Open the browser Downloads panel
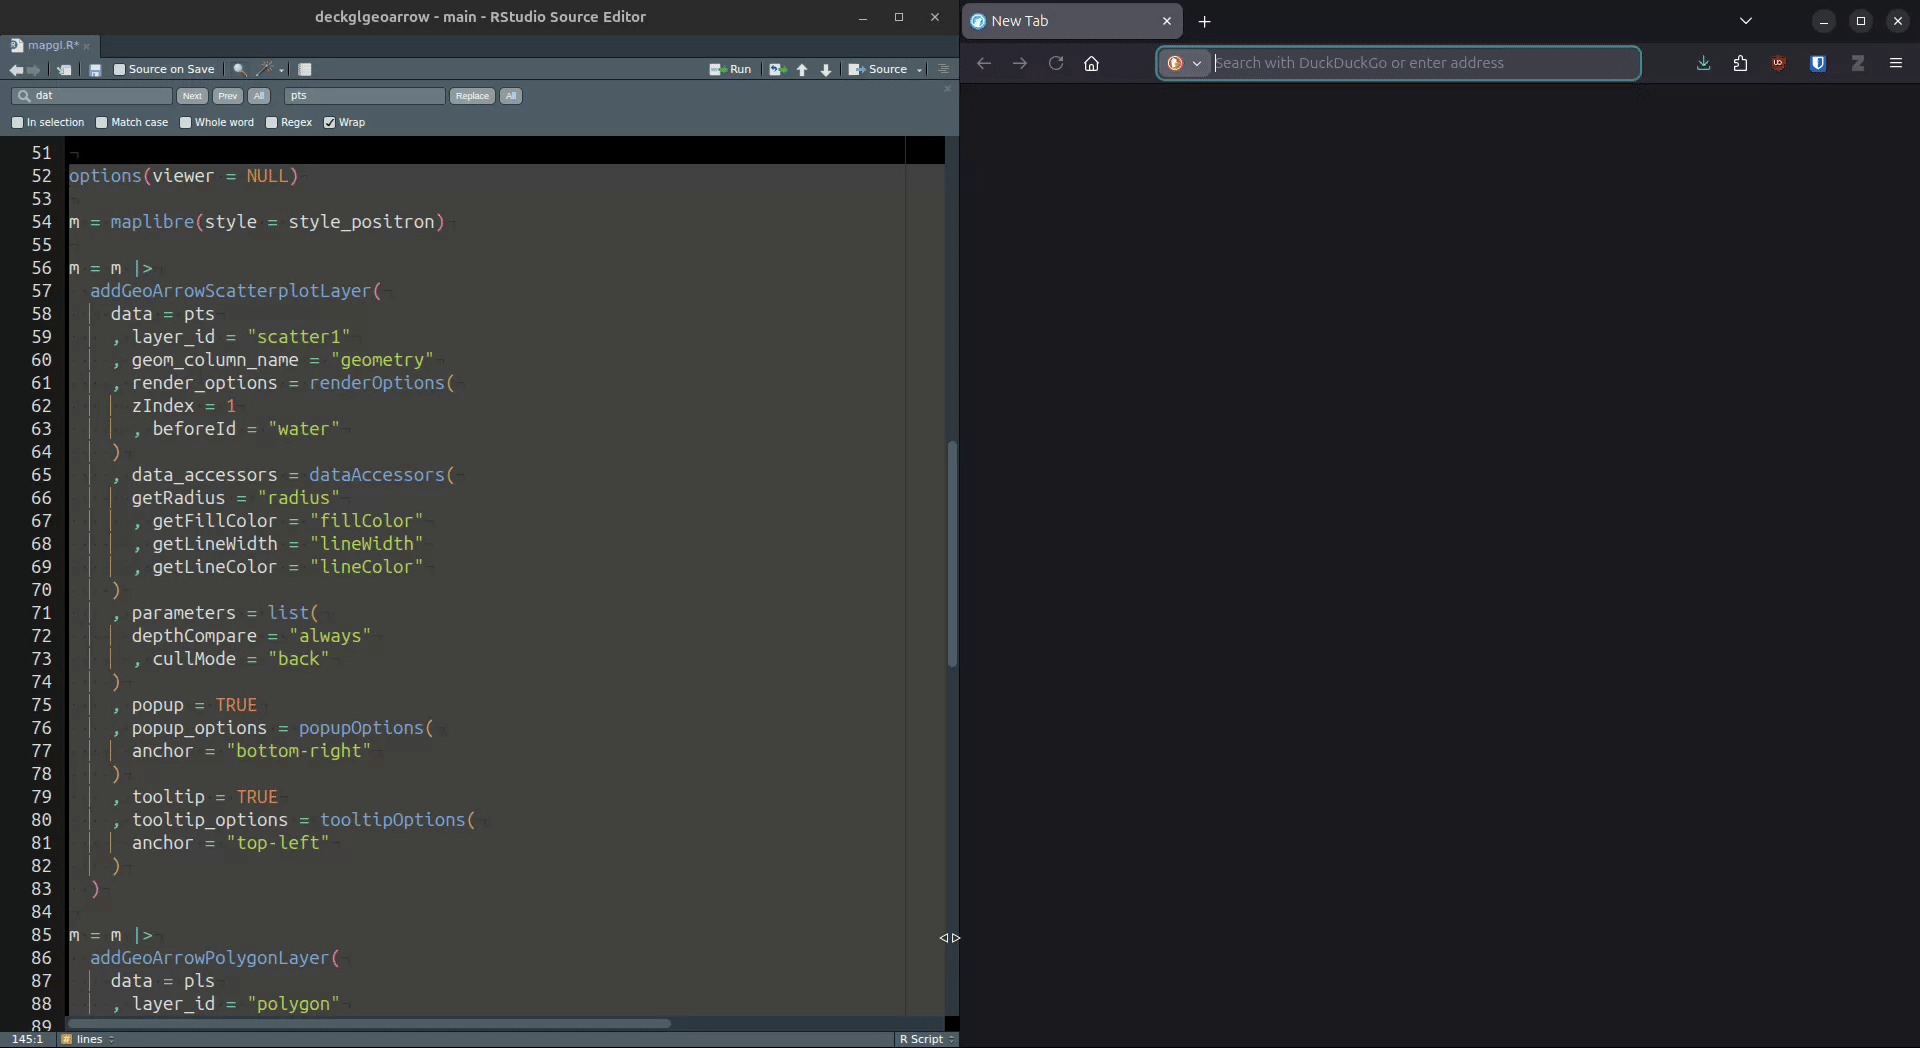Viewport: 1920px width, 1048px height. coord(1703,63)
